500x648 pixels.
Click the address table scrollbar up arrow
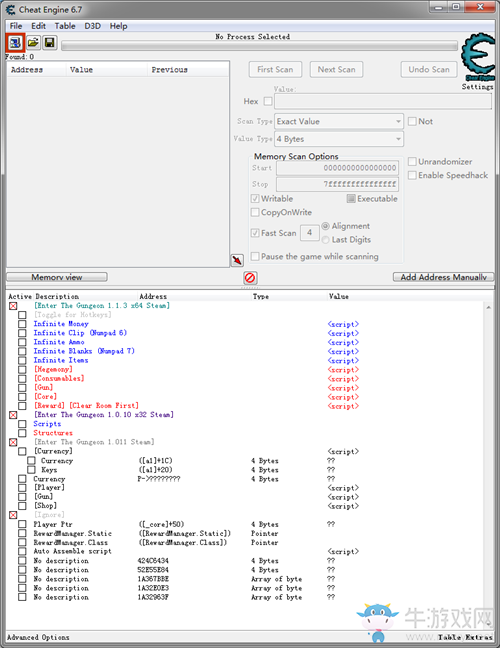[x=488, y=307]
